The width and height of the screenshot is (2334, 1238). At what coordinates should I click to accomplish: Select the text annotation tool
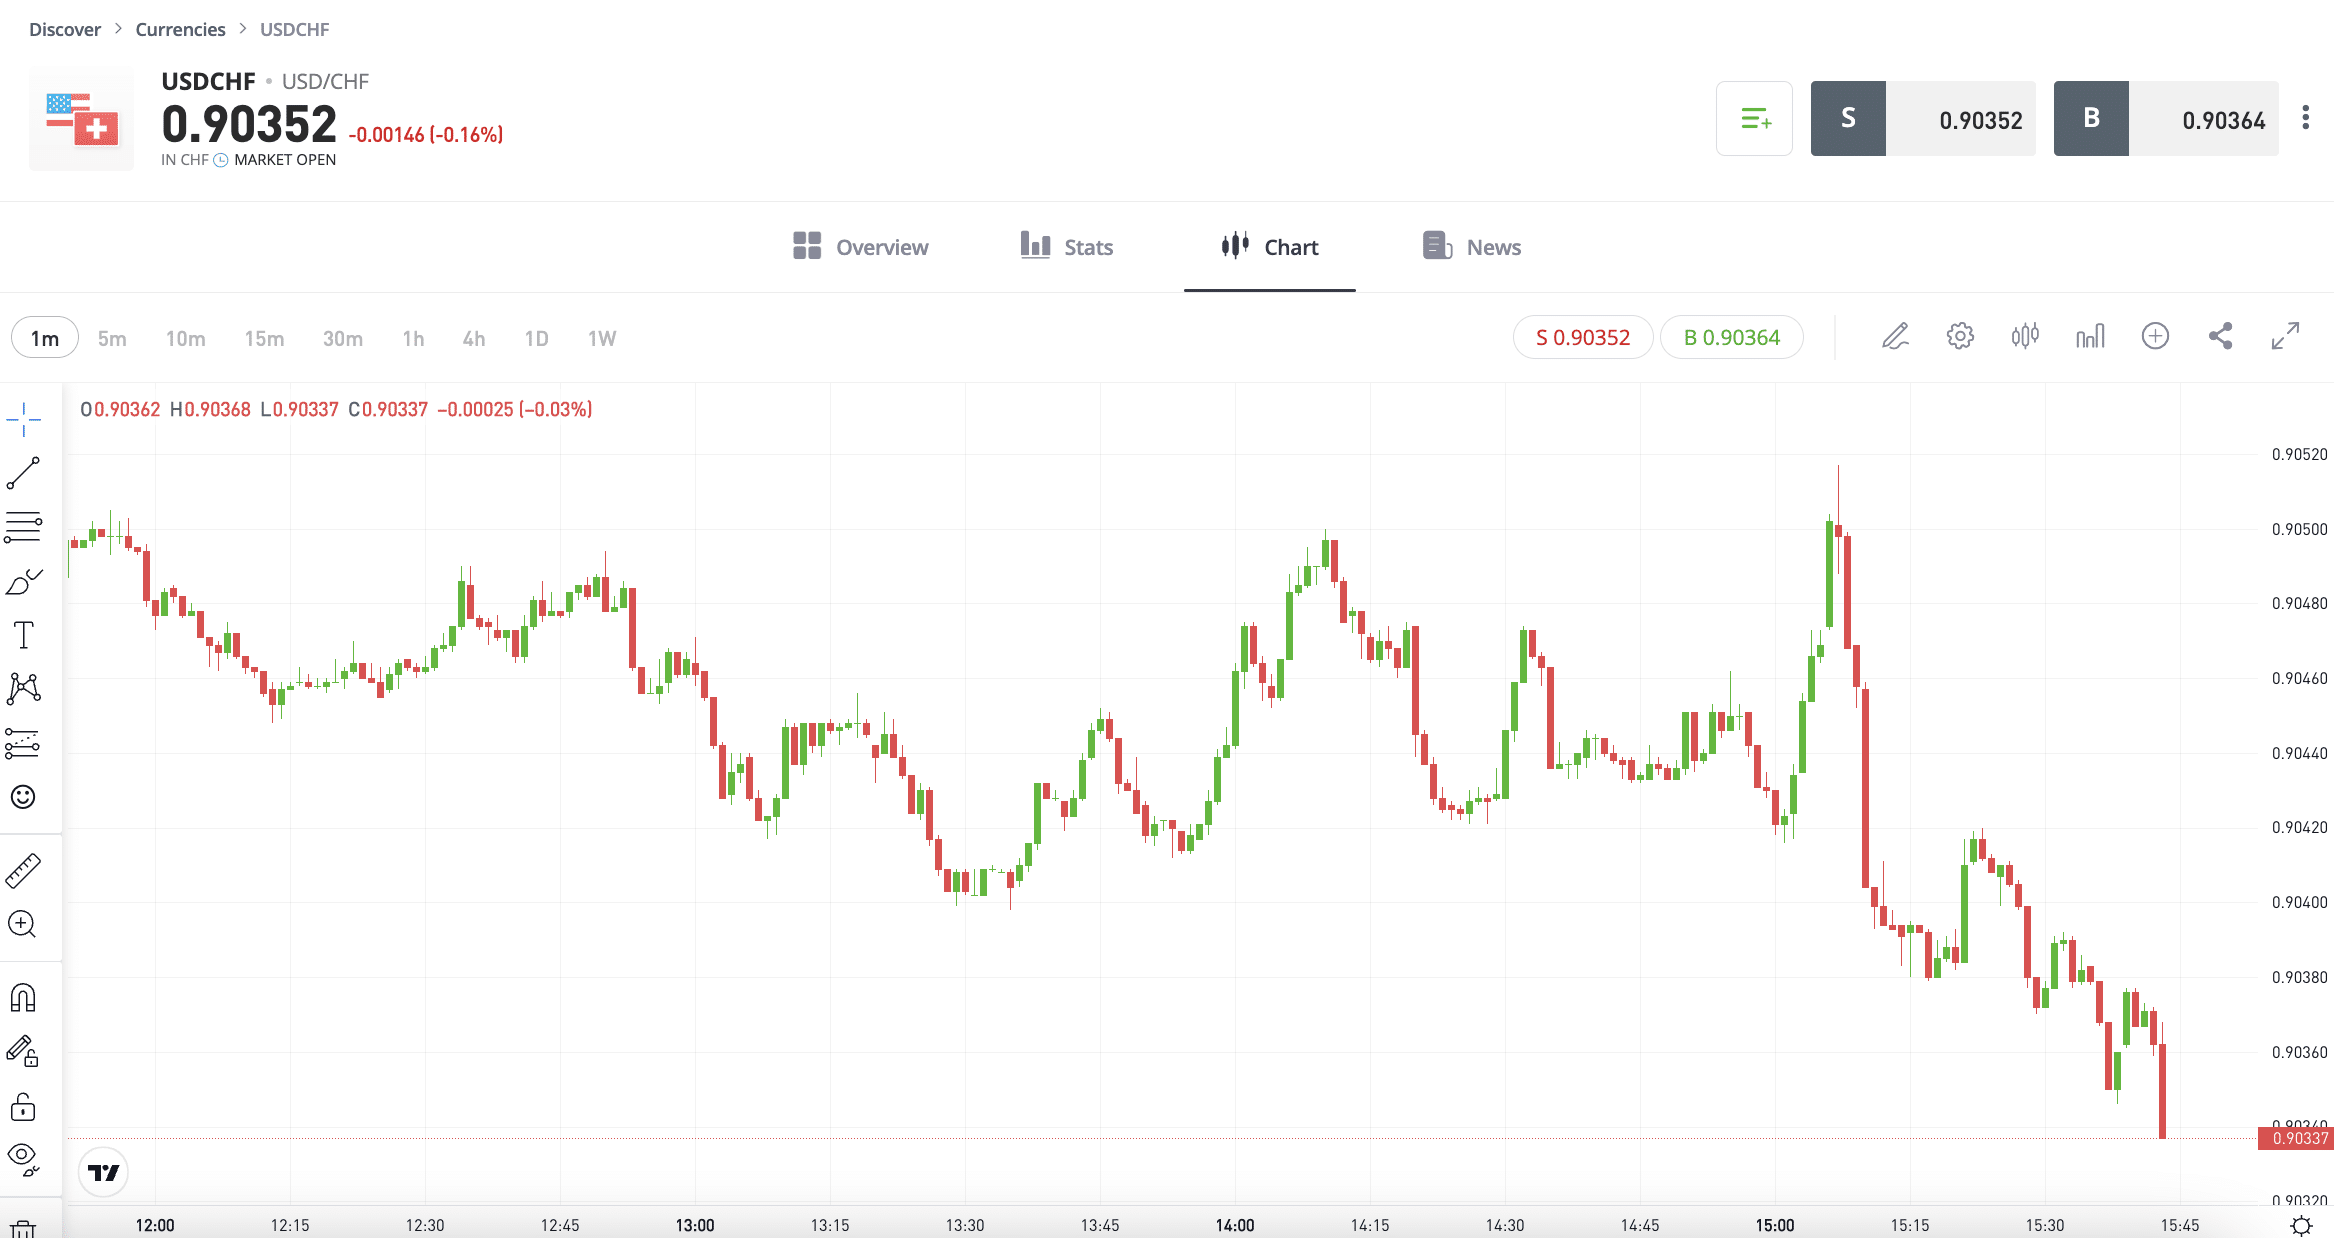coord(23,635)
